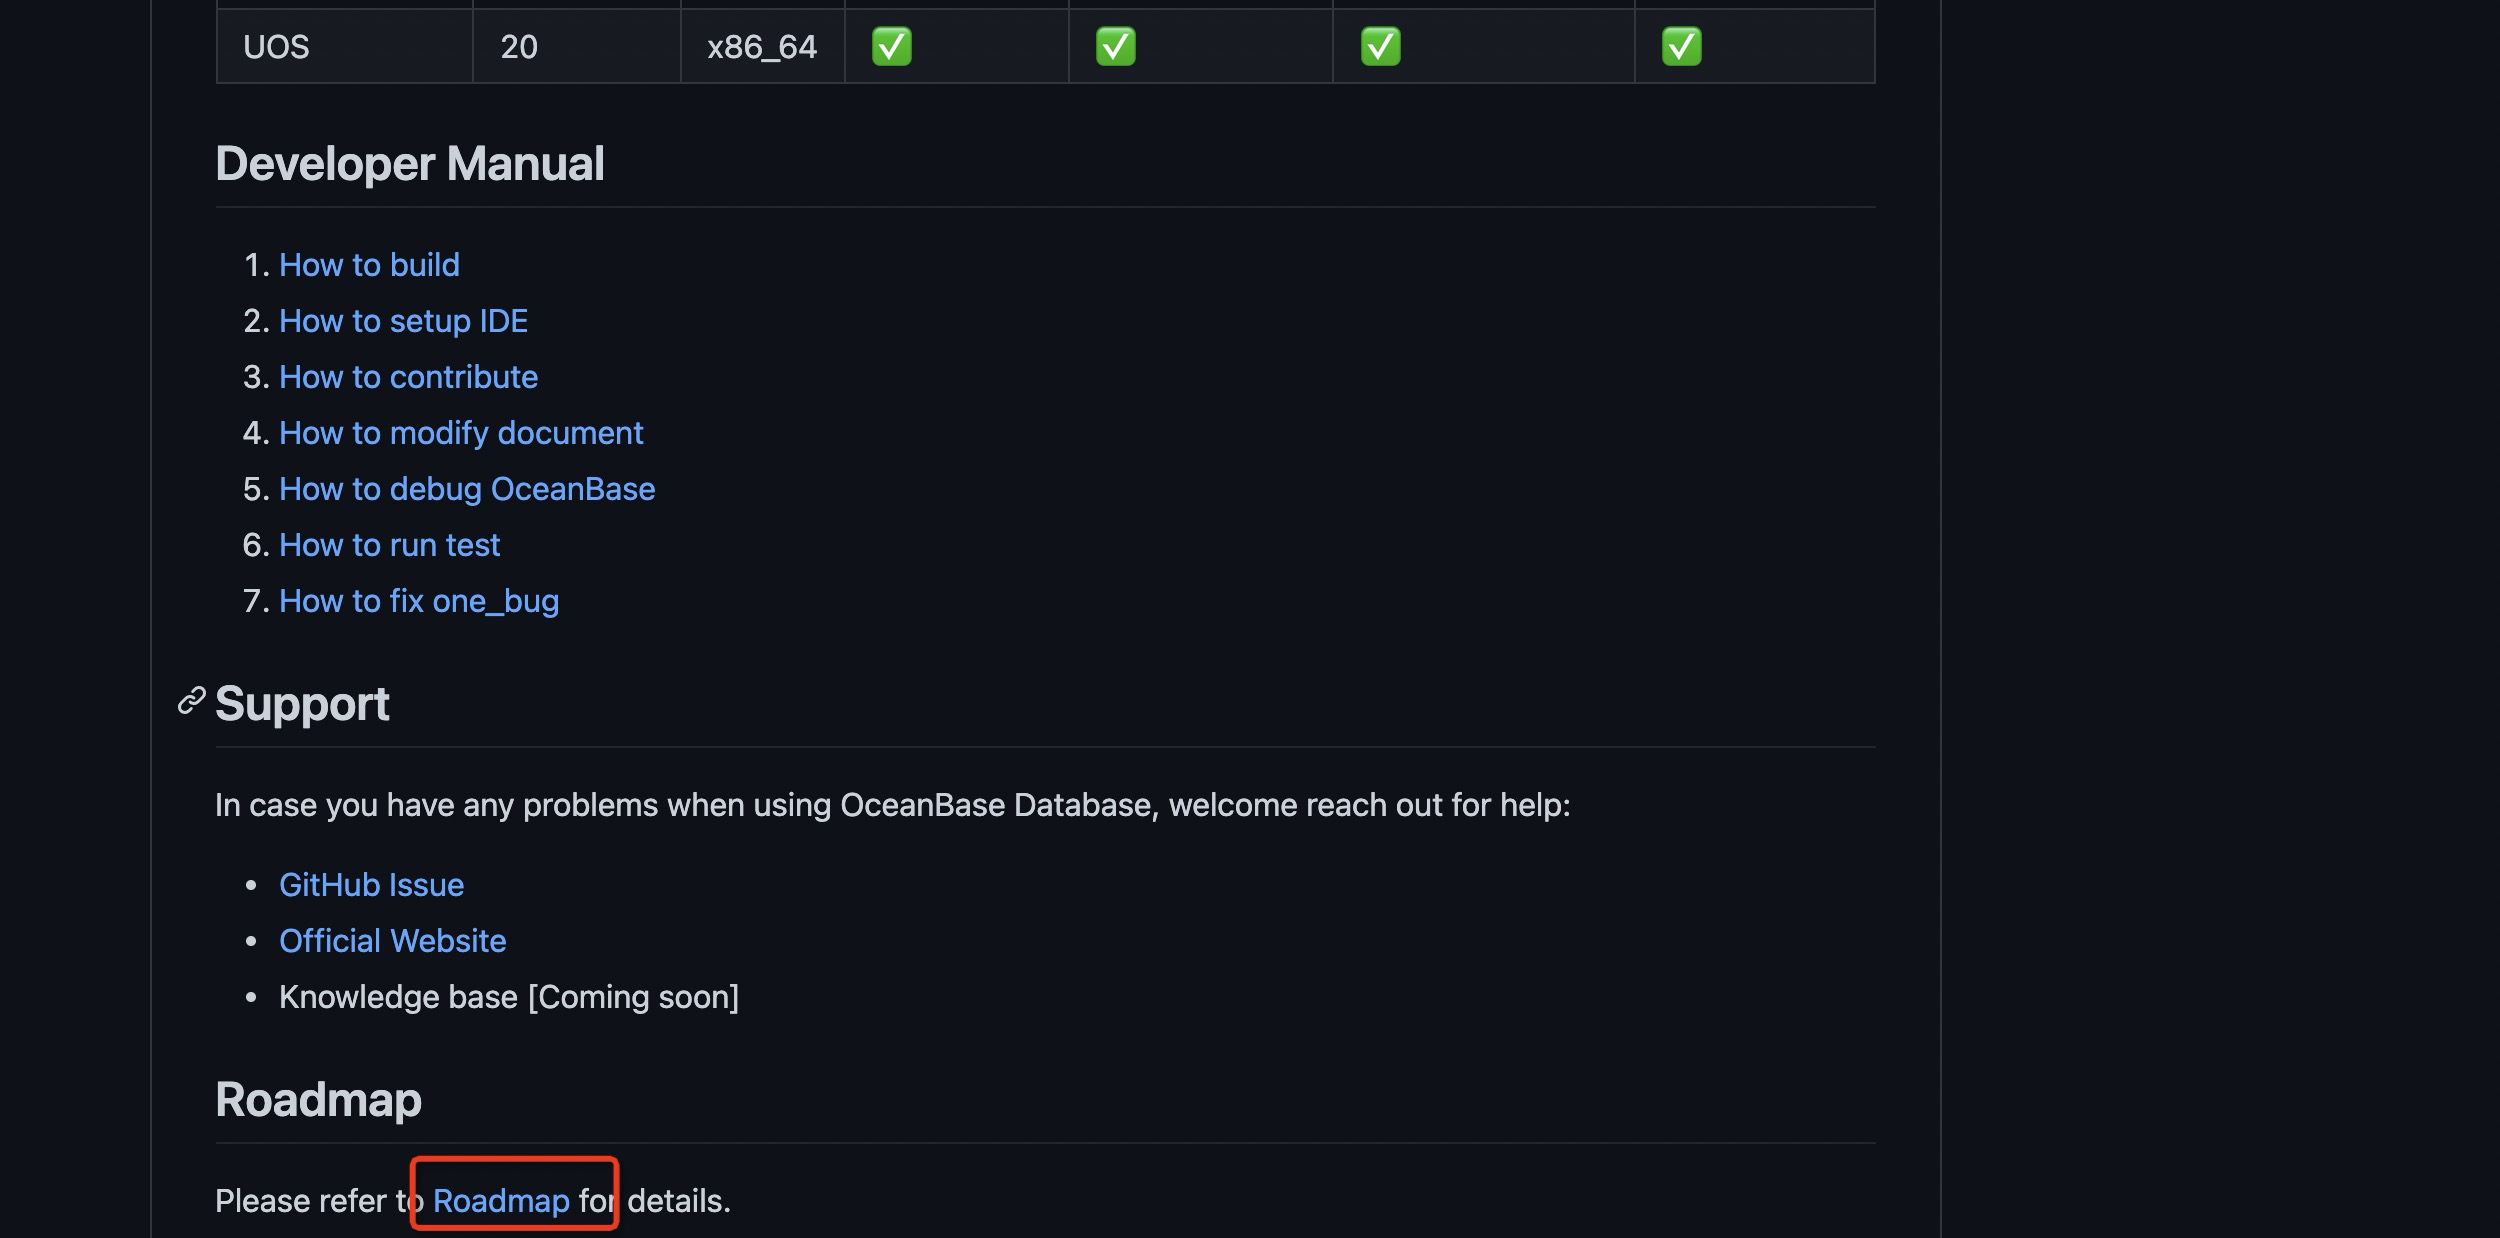Click the version 20 table cell
The image size is (2500, 1238).
(x=577, y=47)
